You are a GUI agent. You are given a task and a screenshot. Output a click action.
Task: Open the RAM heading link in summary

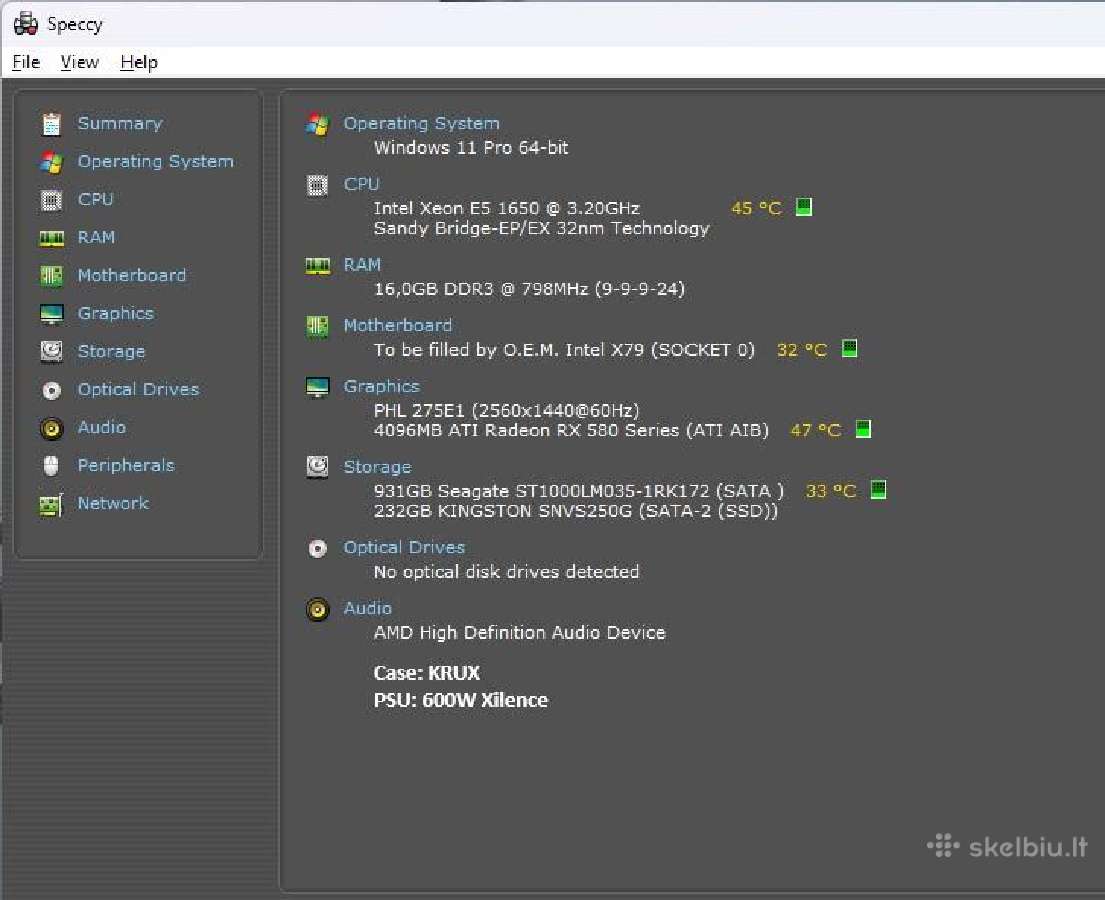point(362,265)
